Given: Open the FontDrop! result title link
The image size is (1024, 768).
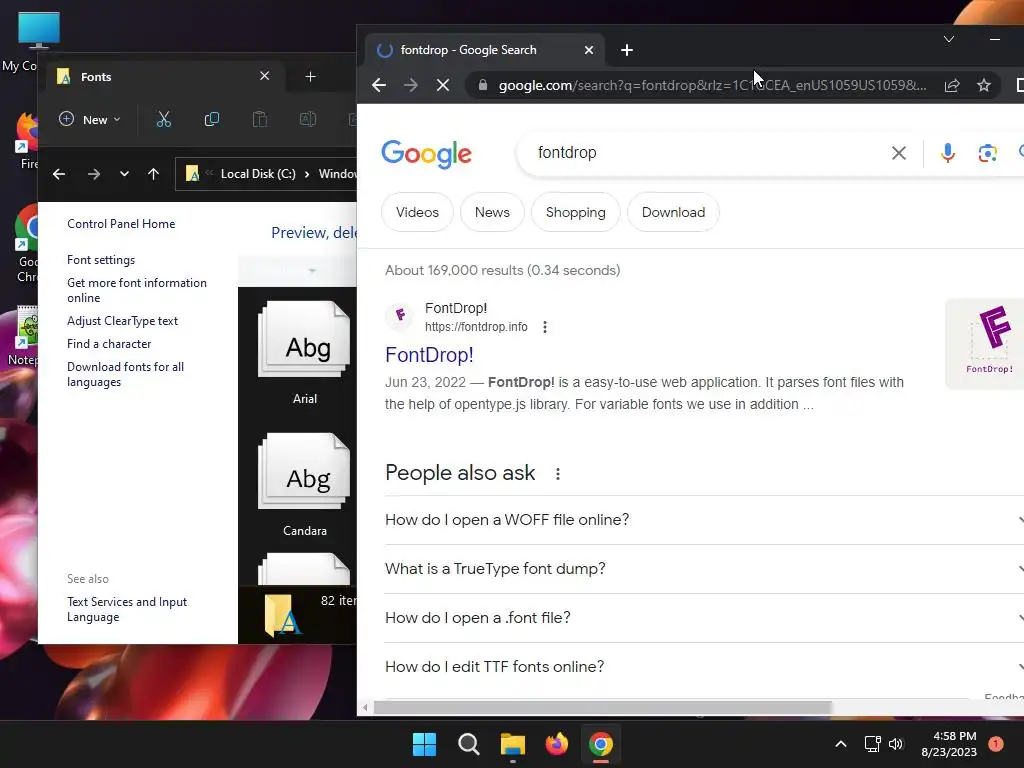Looking at the screenshot, I should coord(429,355).
